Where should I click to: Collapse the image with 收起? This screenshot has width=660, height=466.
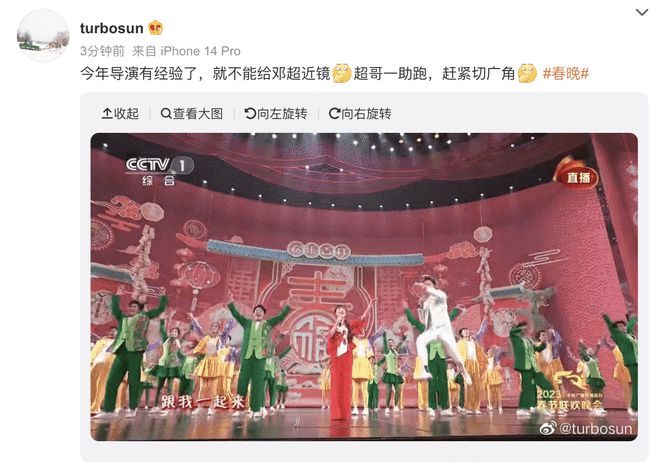coord(120,114)
